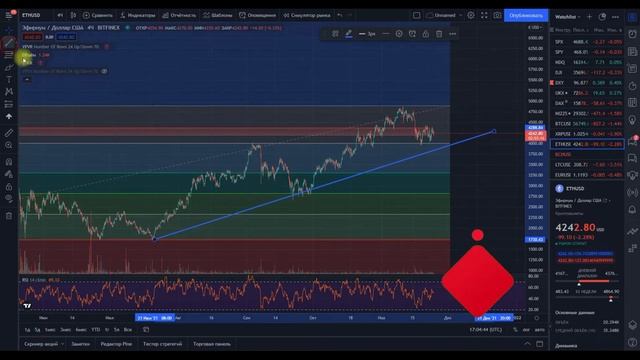The height and width of the screenshot is (360, 640).
Task: Toggle лог (log) scale button
Action: coord(526,329)
